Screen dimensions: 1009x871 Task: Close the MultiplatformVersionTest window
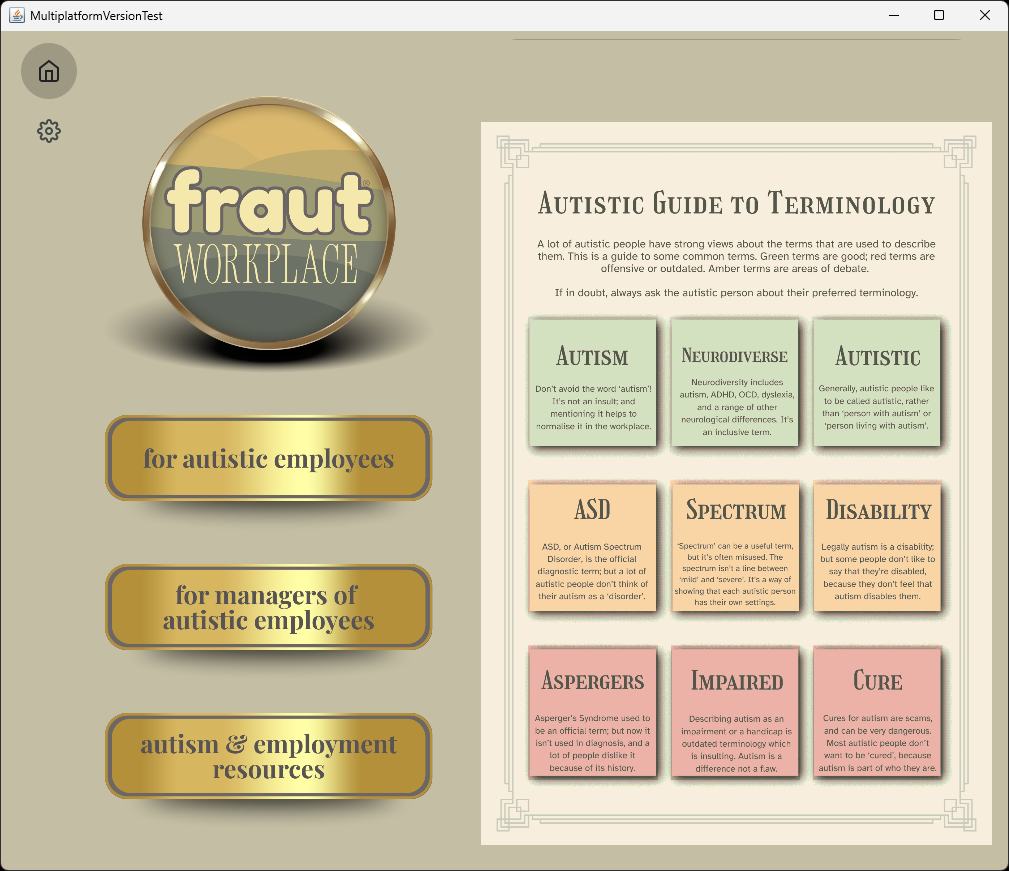(x=985, y=15)
